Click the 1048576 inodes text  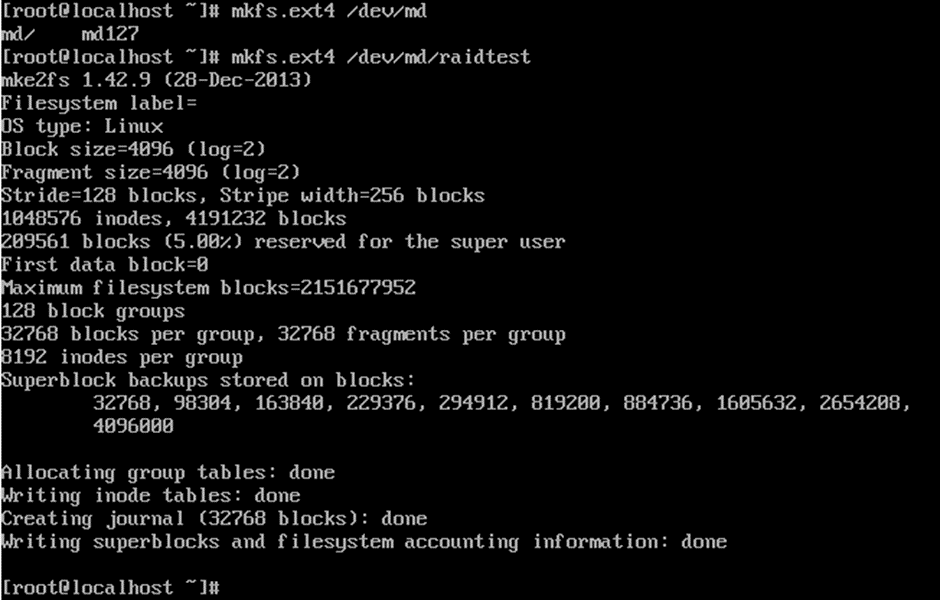[82, 218]
